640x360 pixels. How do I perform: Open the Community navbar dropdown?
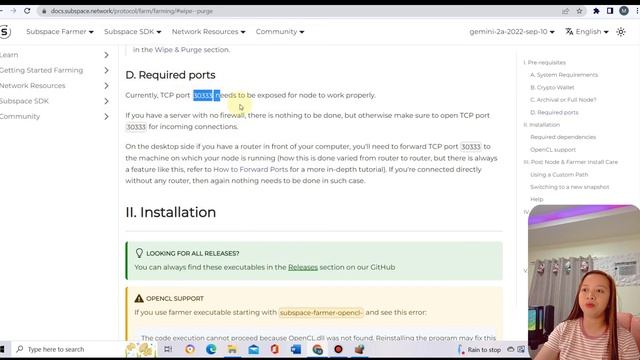pyautogui.click(x=280, y=31)
